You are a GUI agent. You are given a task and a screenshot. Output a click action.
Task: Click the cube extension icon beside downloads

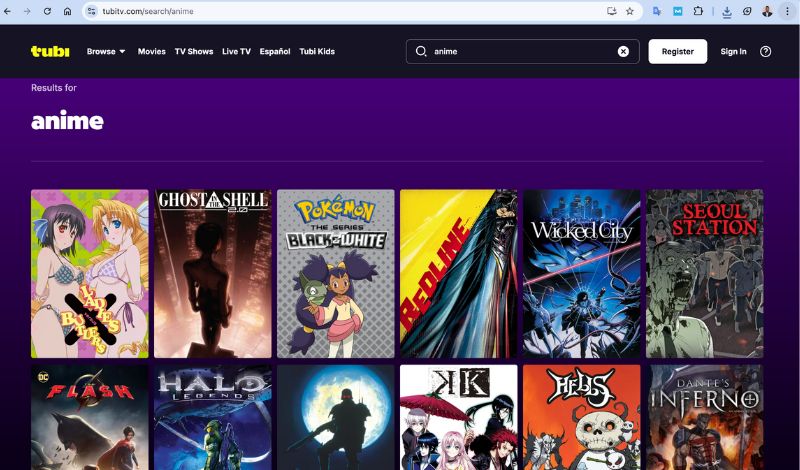(747, 11)
